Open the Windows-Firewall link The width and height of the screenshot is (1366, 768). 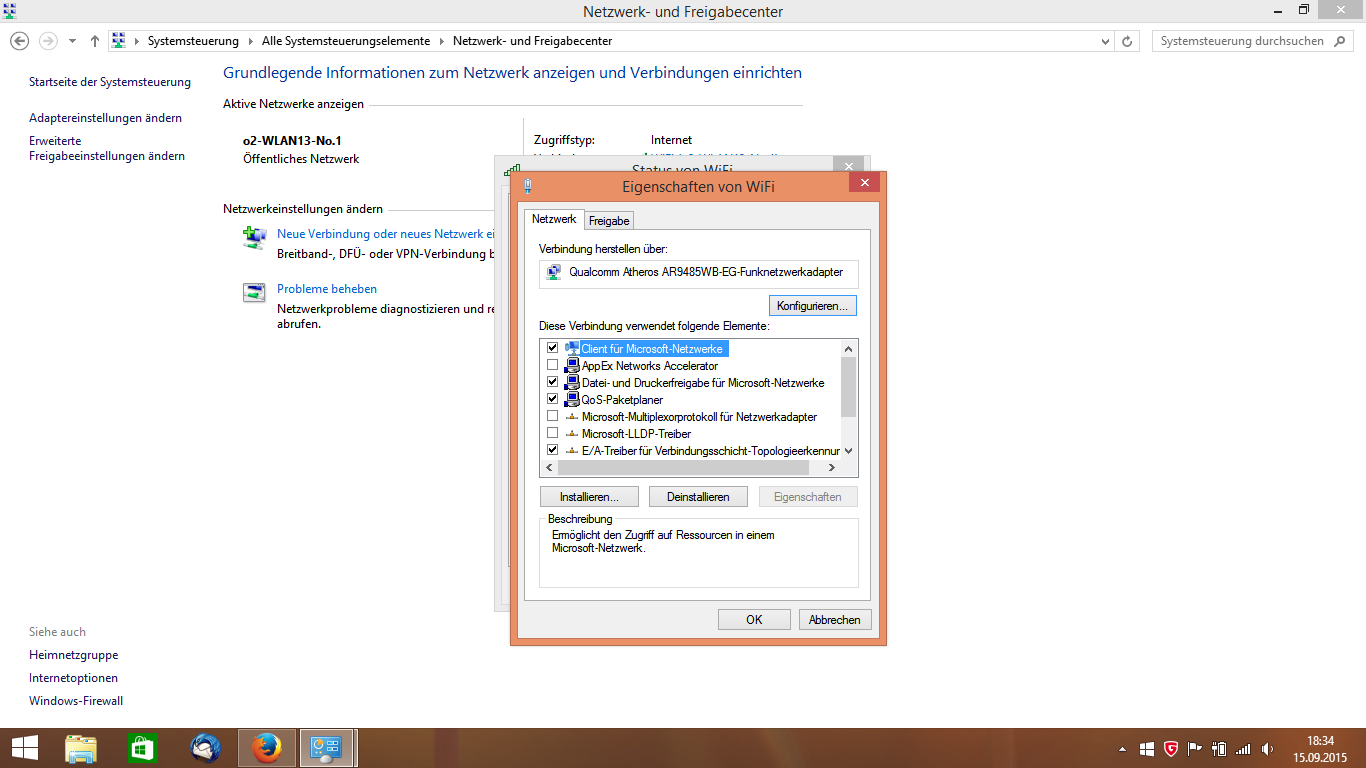click(76, 701)
